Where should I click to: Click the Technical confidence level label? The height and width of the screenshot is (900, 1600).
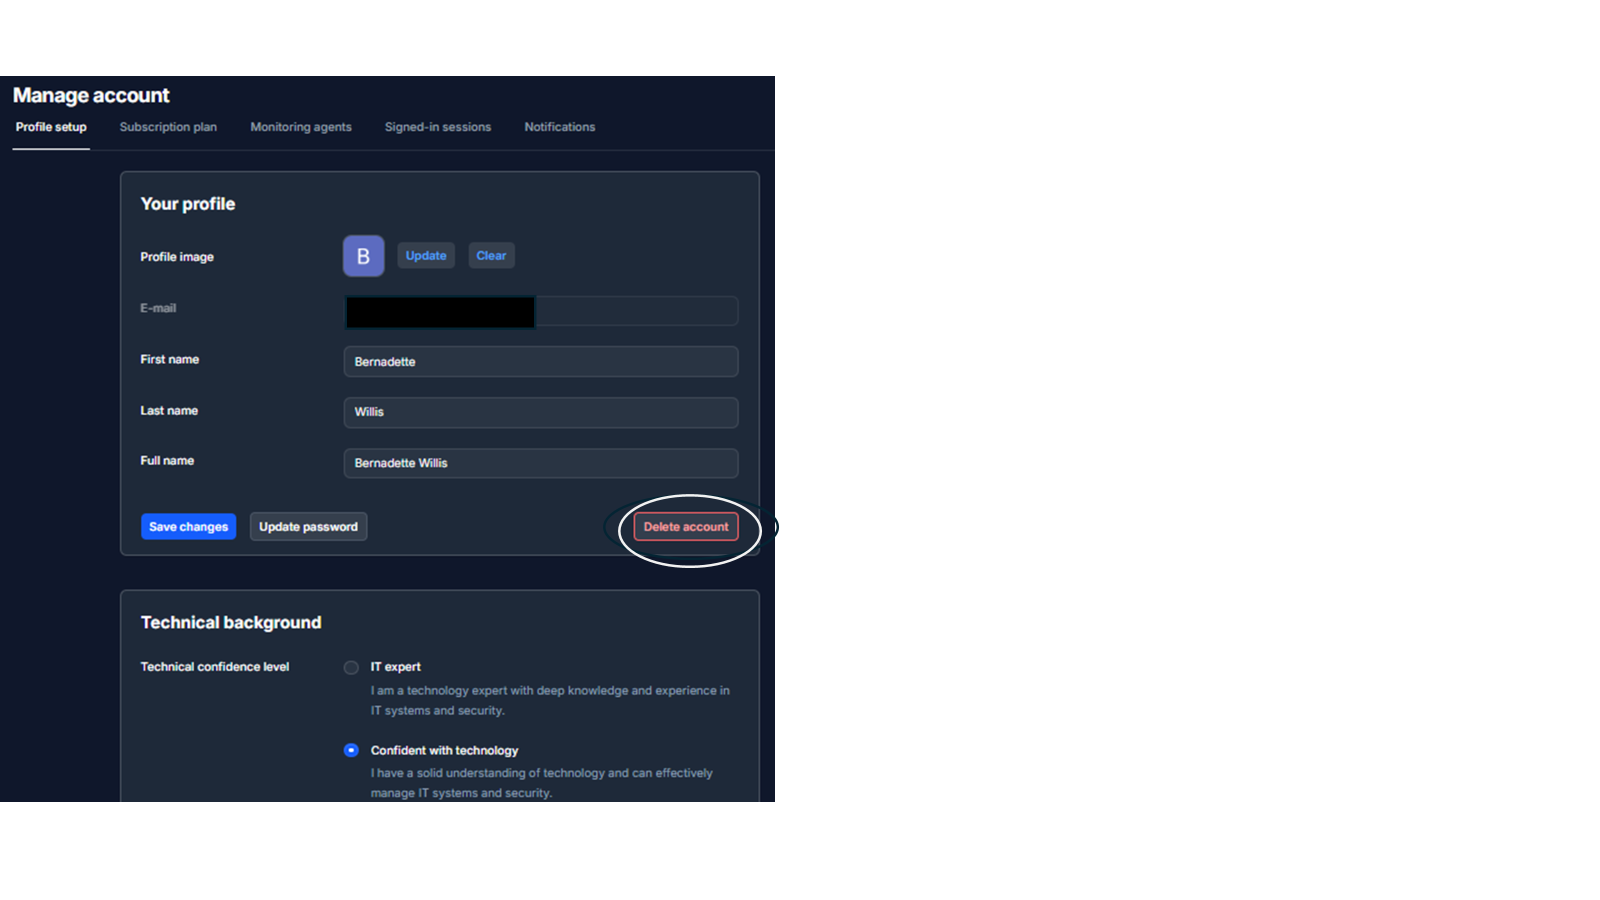(215, 667)
